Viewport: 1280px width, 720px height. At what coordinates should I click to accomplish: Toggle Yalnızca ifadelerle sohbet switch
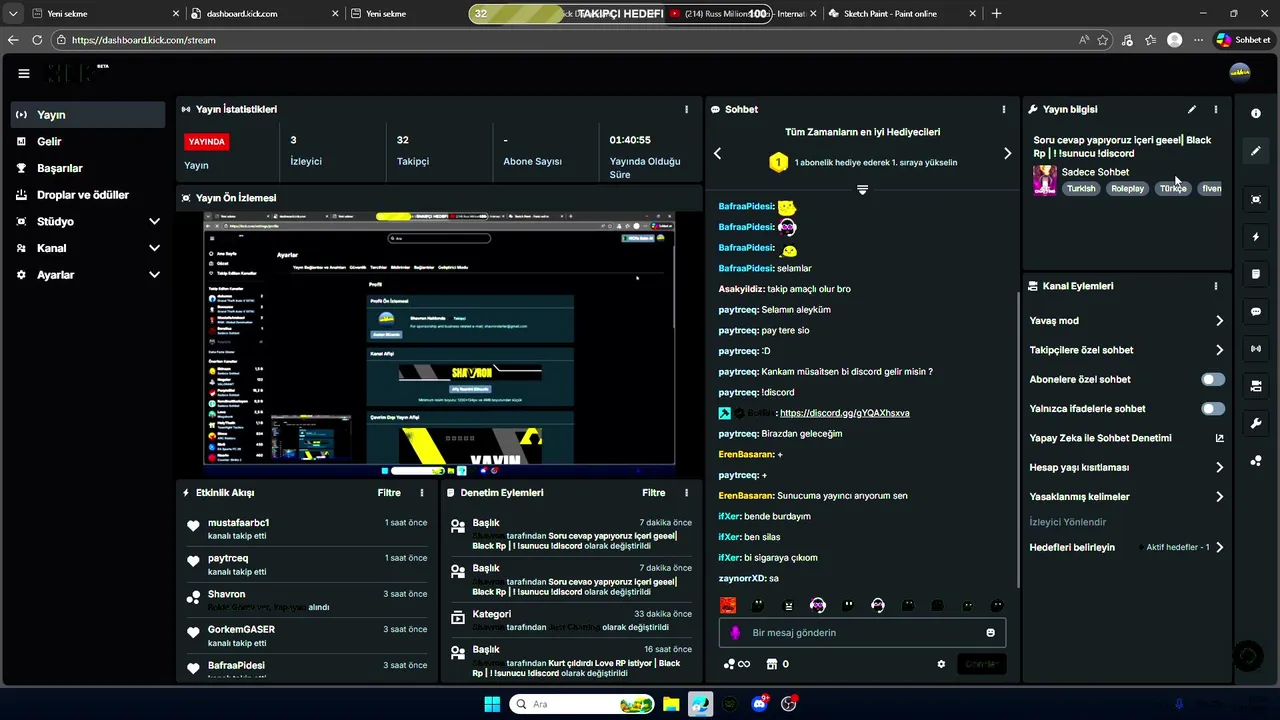1213,409
